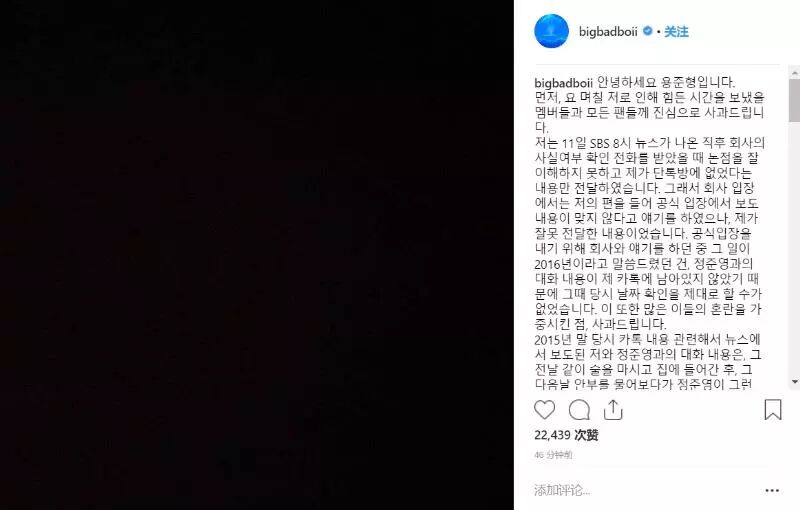The height and width of the screenshot is (510, 800).
Task: Share the post using the share arrow icon
Action: click(x=613, y=410)
